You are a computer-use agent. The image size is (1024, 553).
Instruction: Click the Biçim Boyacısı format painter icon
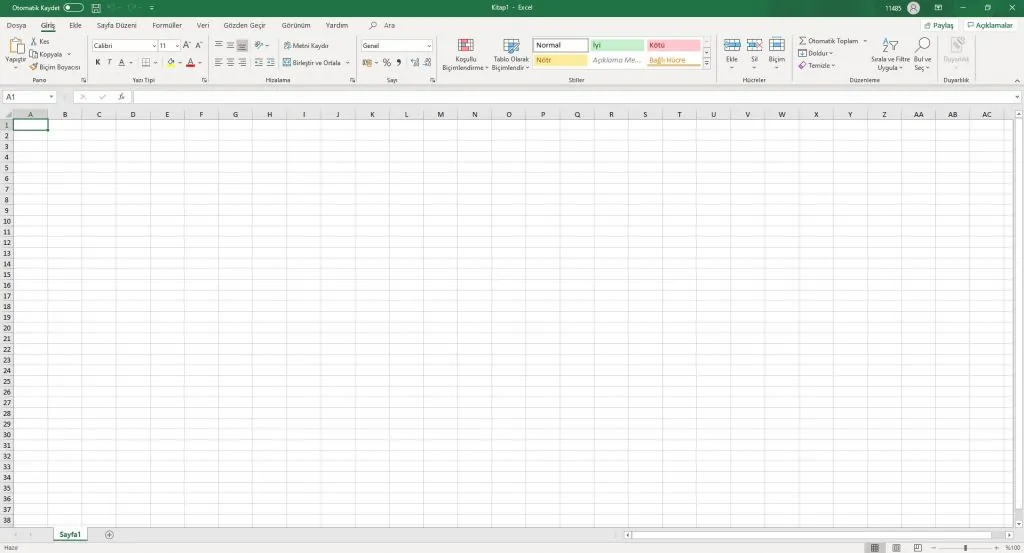[x=34, y=67]
